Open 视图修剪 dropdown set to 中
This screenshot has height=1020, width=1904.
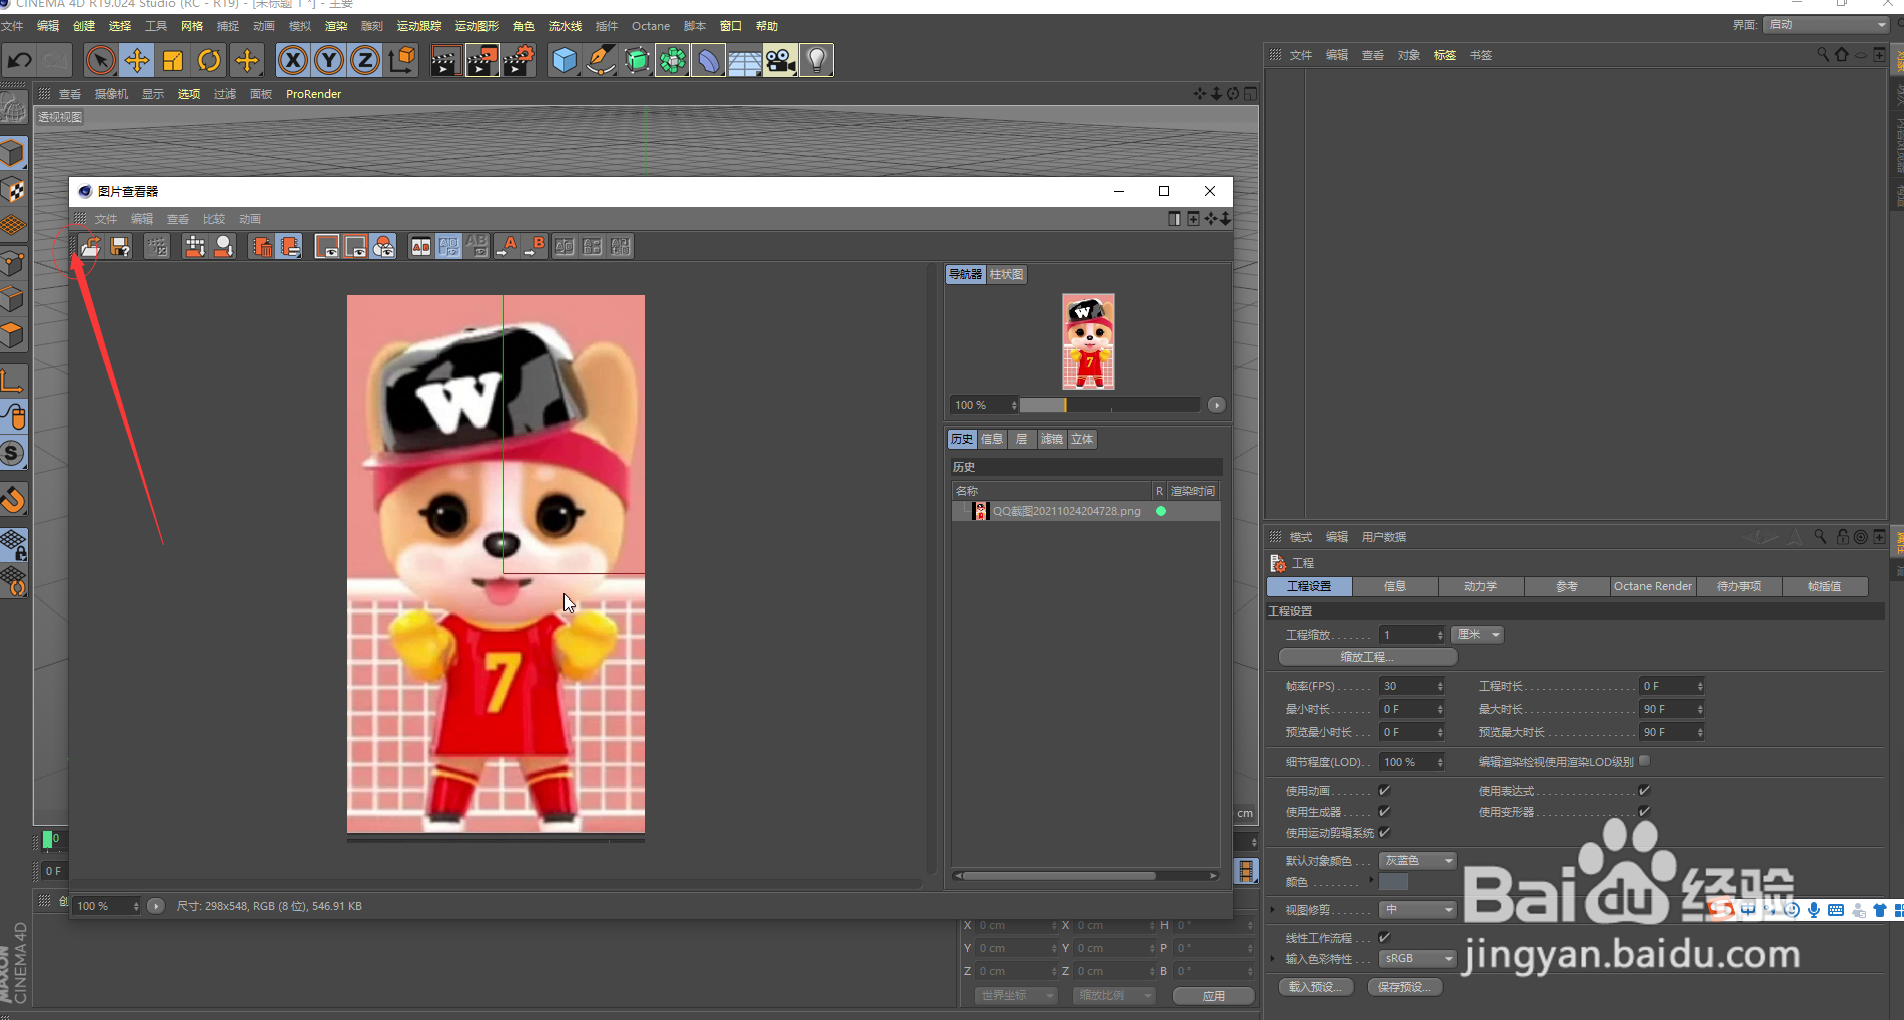click(x=1417, y=909)
